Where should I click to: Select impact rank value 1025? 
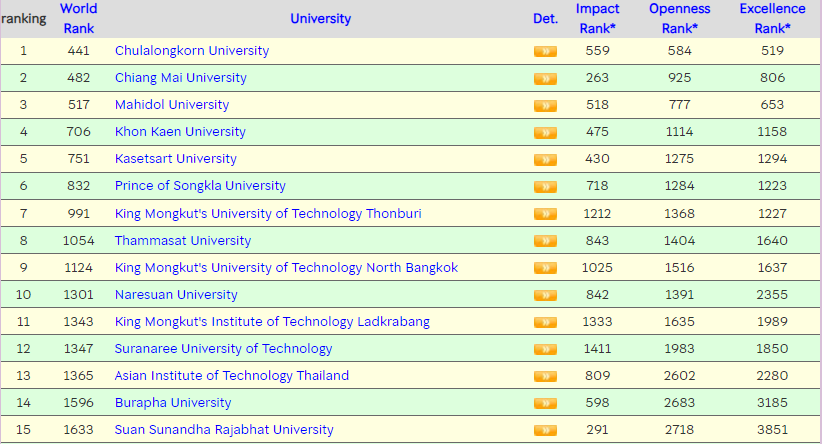(597, 268)
